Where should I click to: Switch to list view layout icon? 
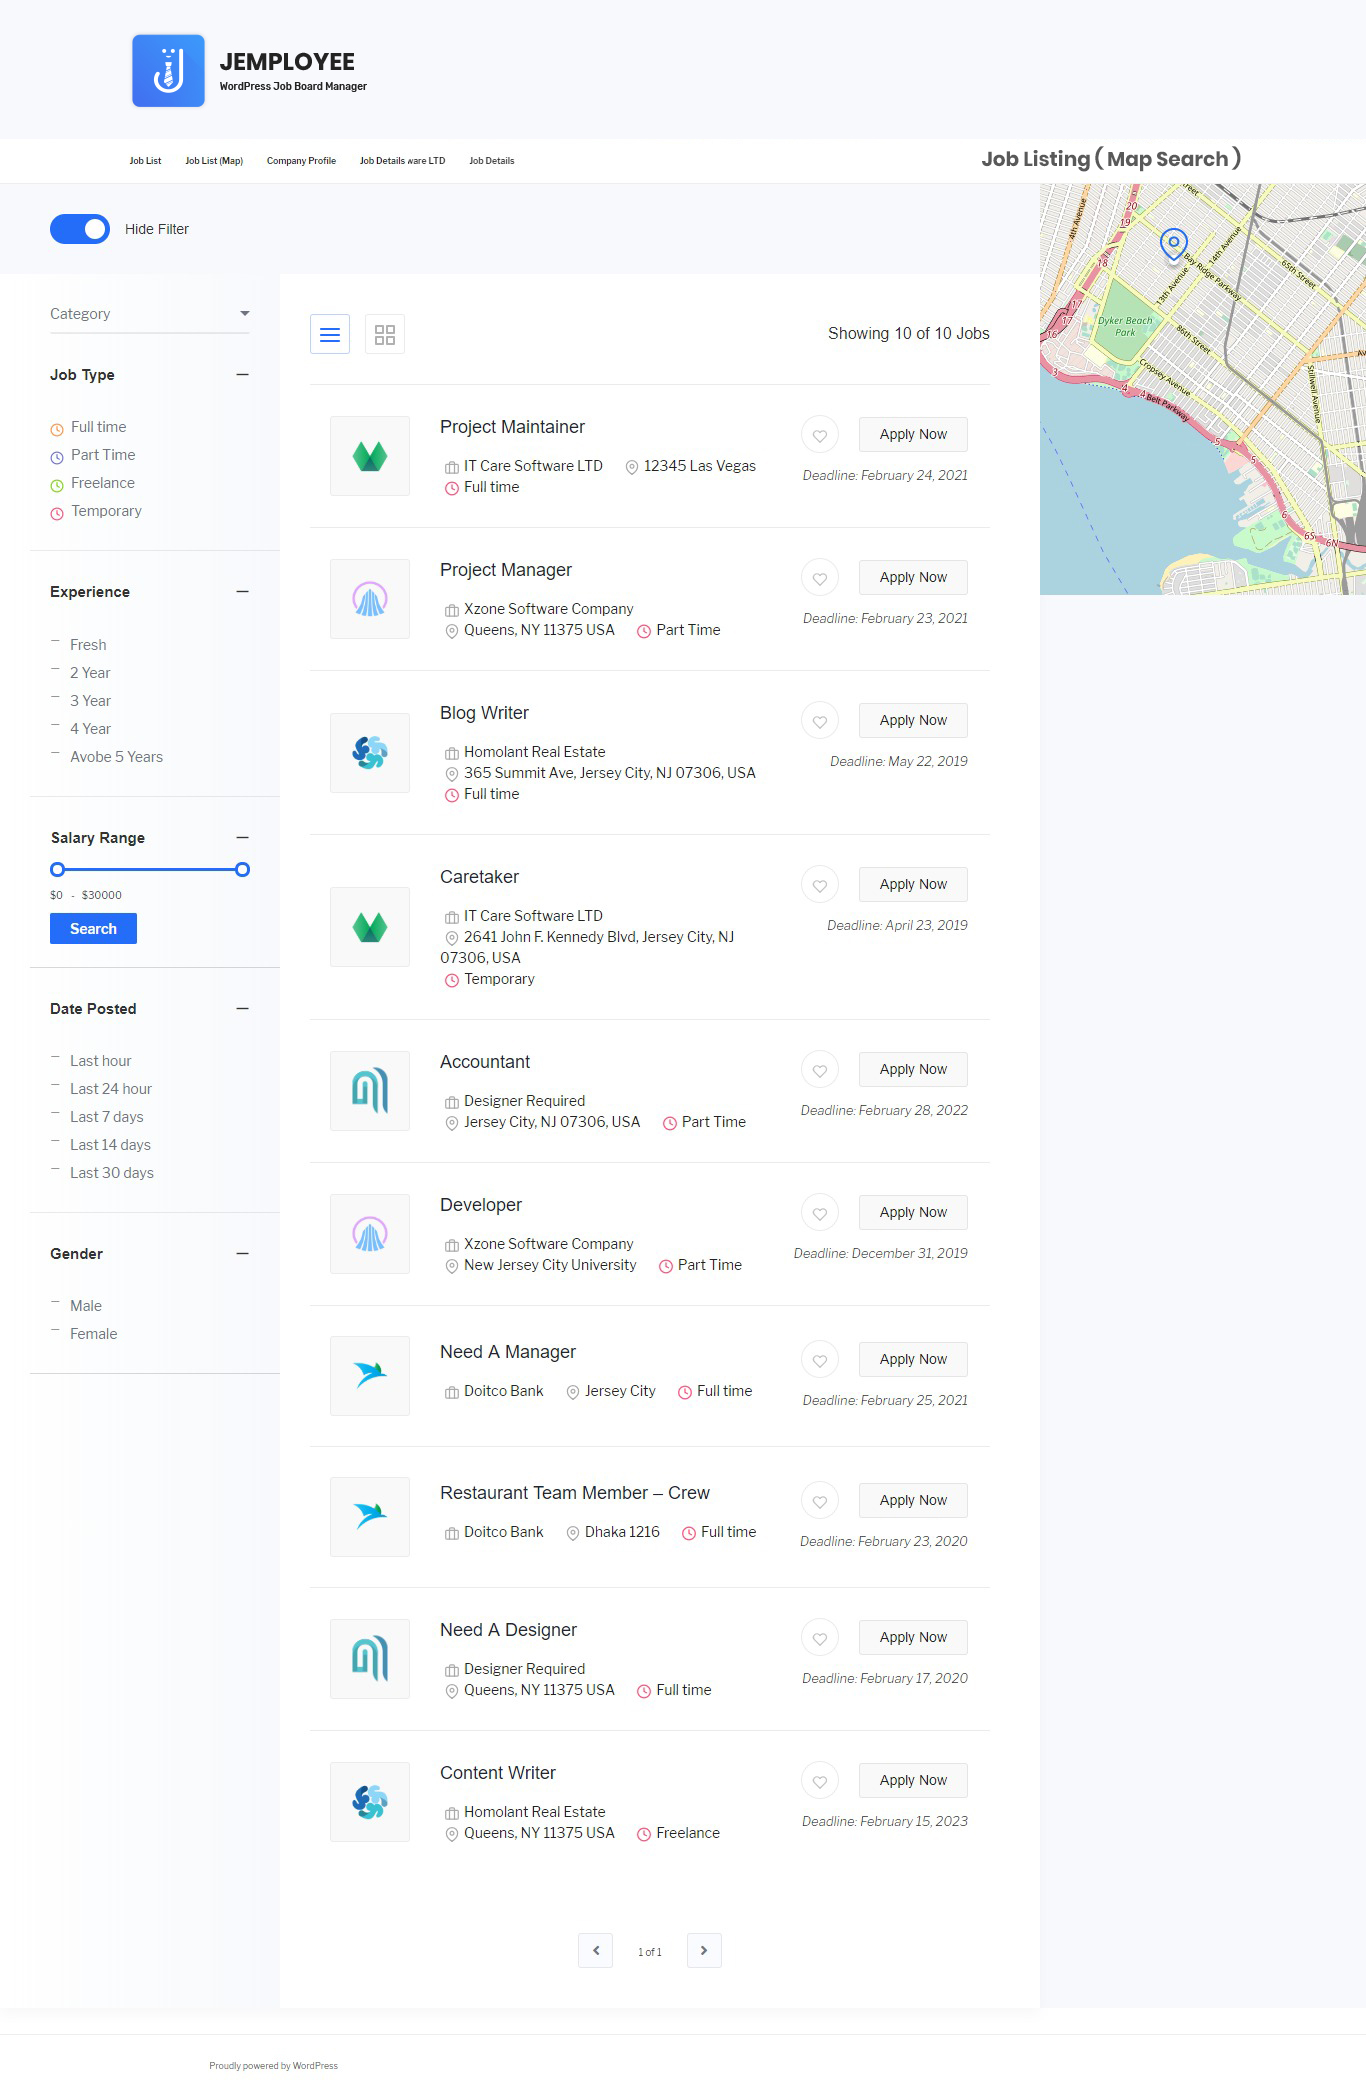point(330,335)
